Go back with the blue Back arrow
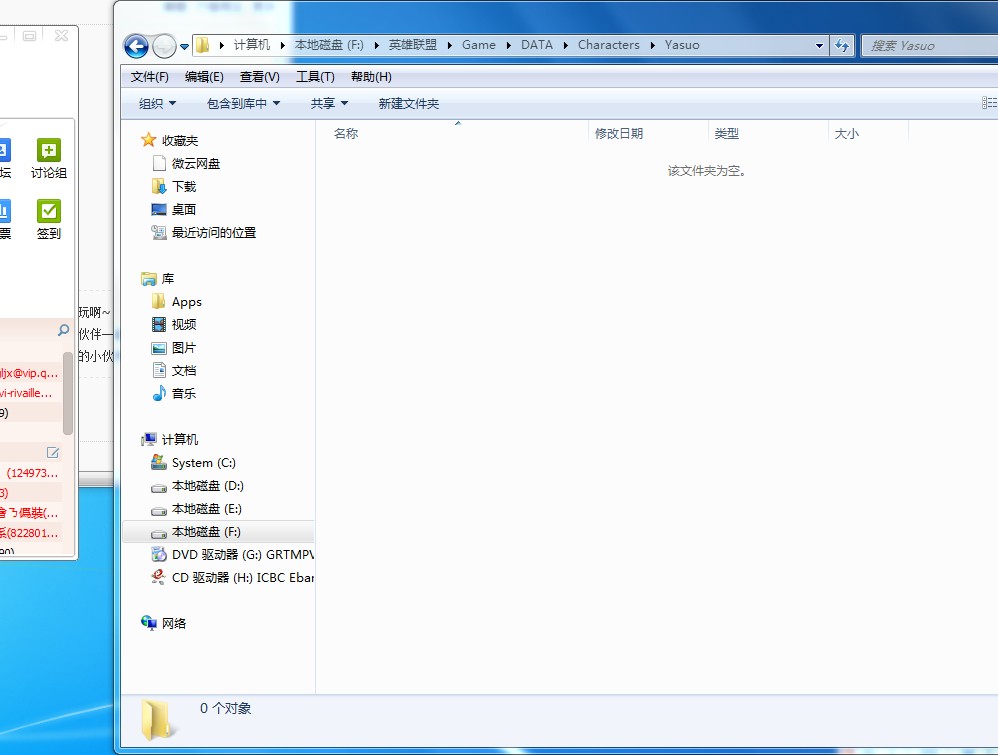Screen dimensions: 998x755 click(136, 46)
